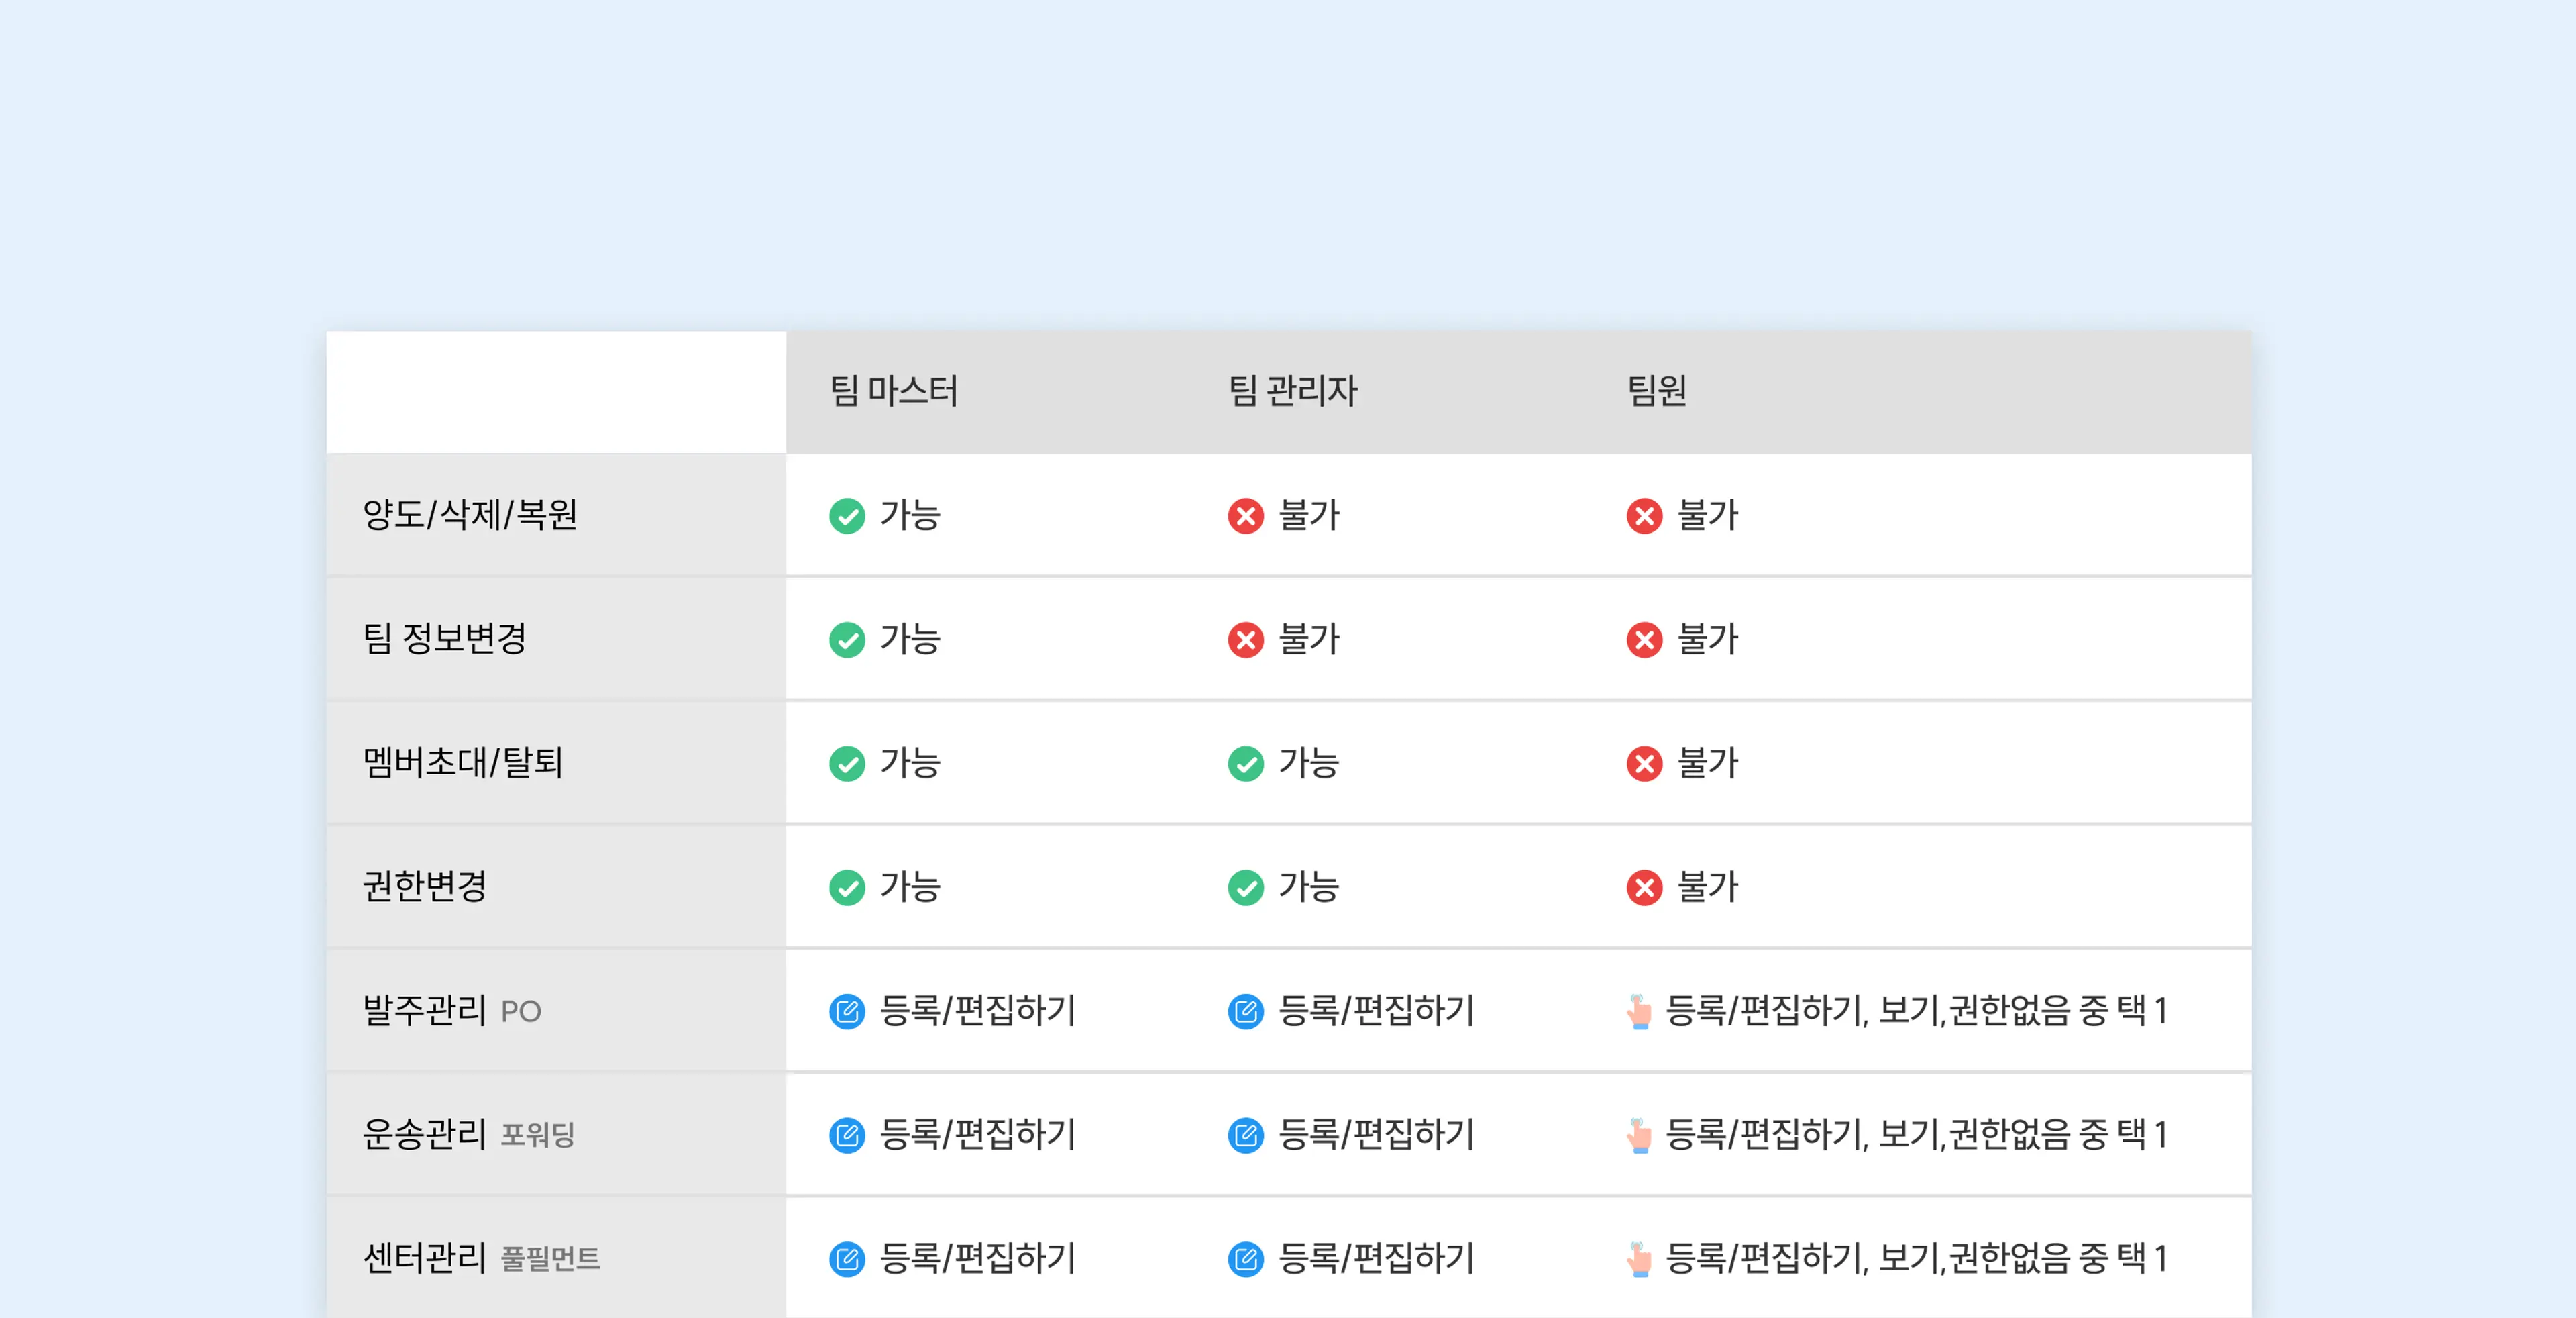Viewport: 2576px width, 1318px height.
Task: Click 등록/편집하기 text in 운송관리 팀 관리자 cell
Action: [1377, 1136]
